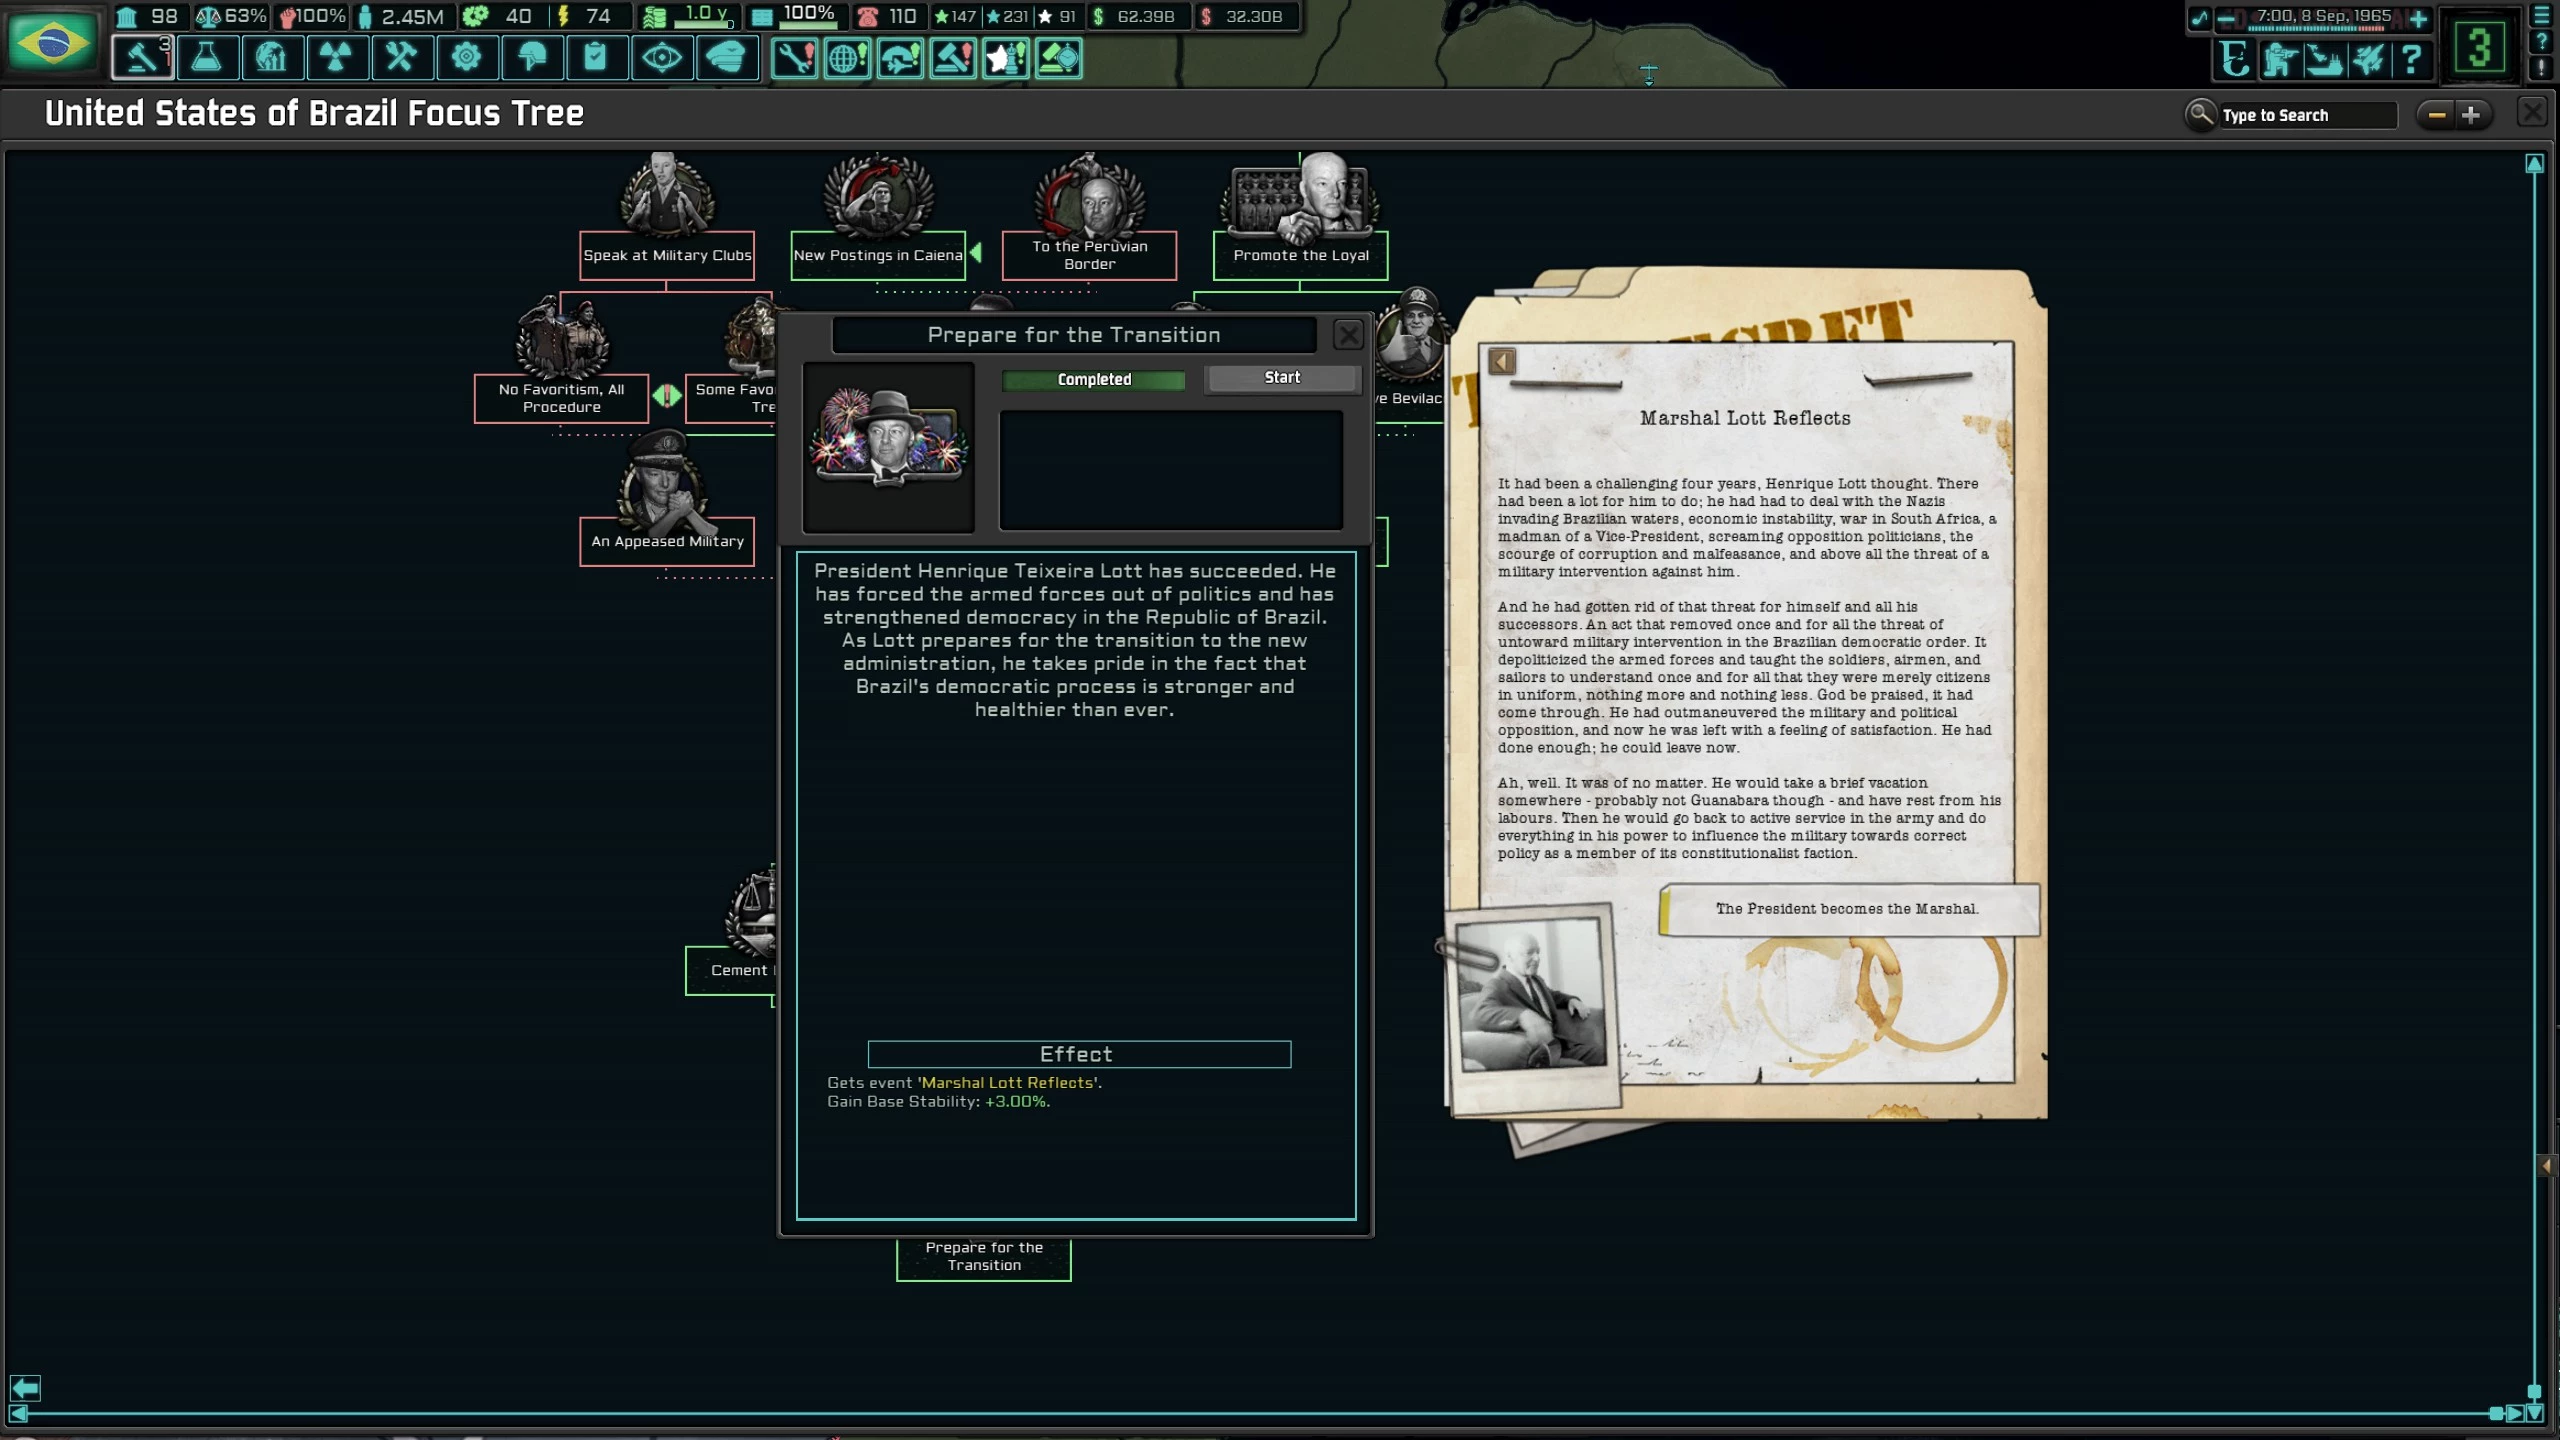Open the politics gavel menu

[142, 58]
